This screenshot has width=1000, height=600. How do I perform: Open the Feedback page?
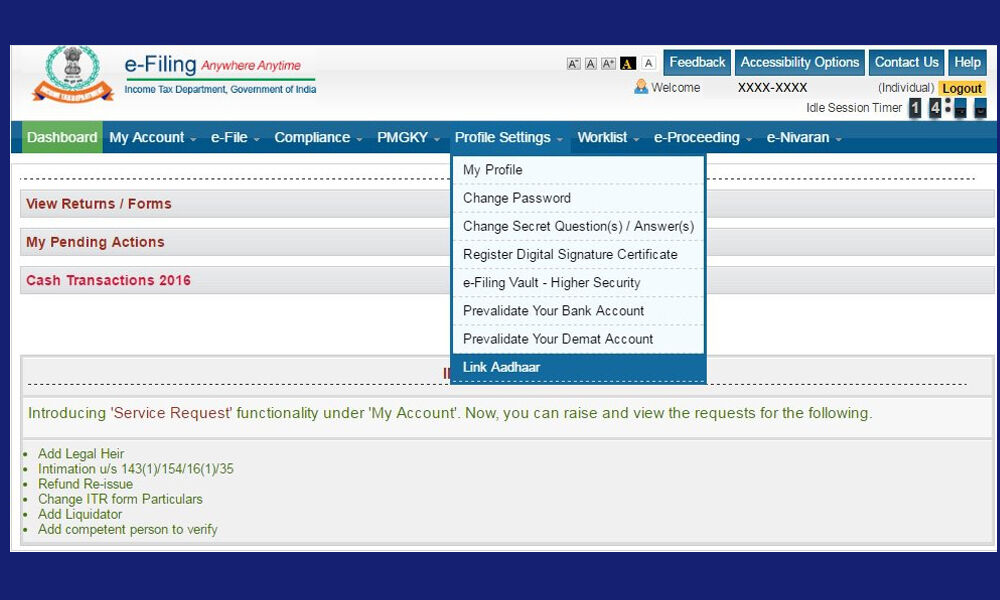tap(697, 62)
